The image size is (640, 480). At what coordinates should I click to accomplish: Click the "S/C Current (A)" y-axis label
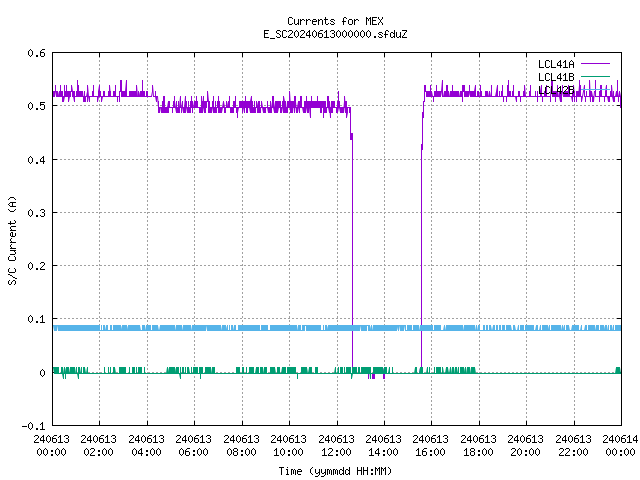coord(12,240)
